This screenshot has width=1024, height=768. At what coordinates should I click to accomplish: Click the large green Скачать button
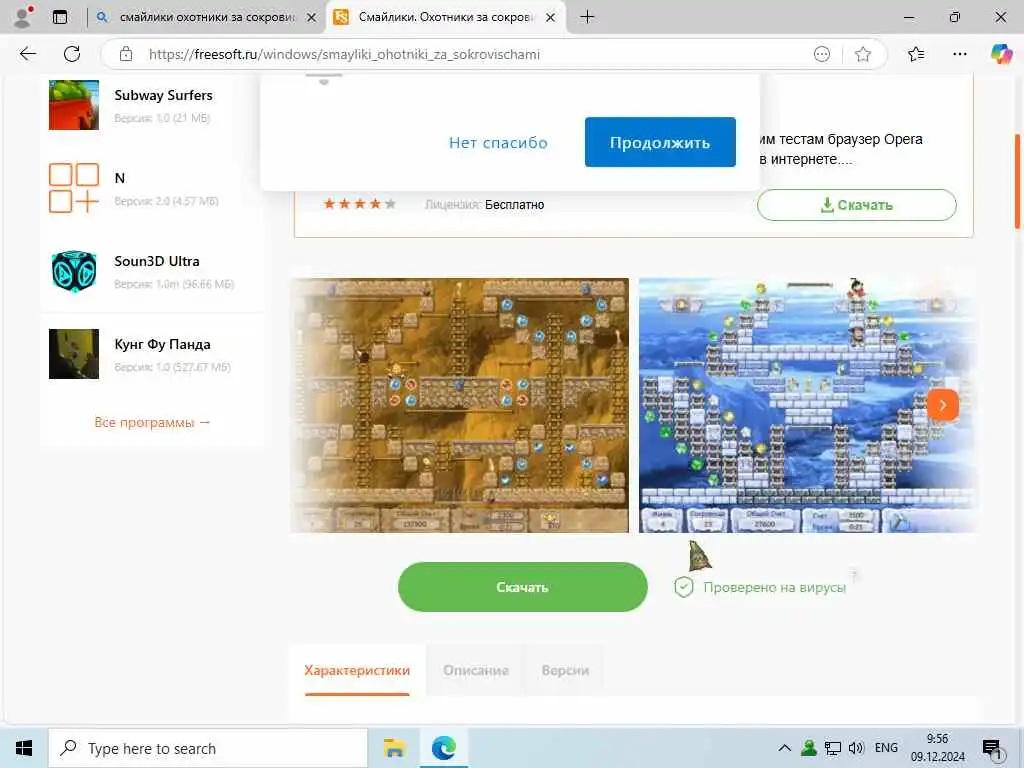pyautogui.click(x=522, y=587)
